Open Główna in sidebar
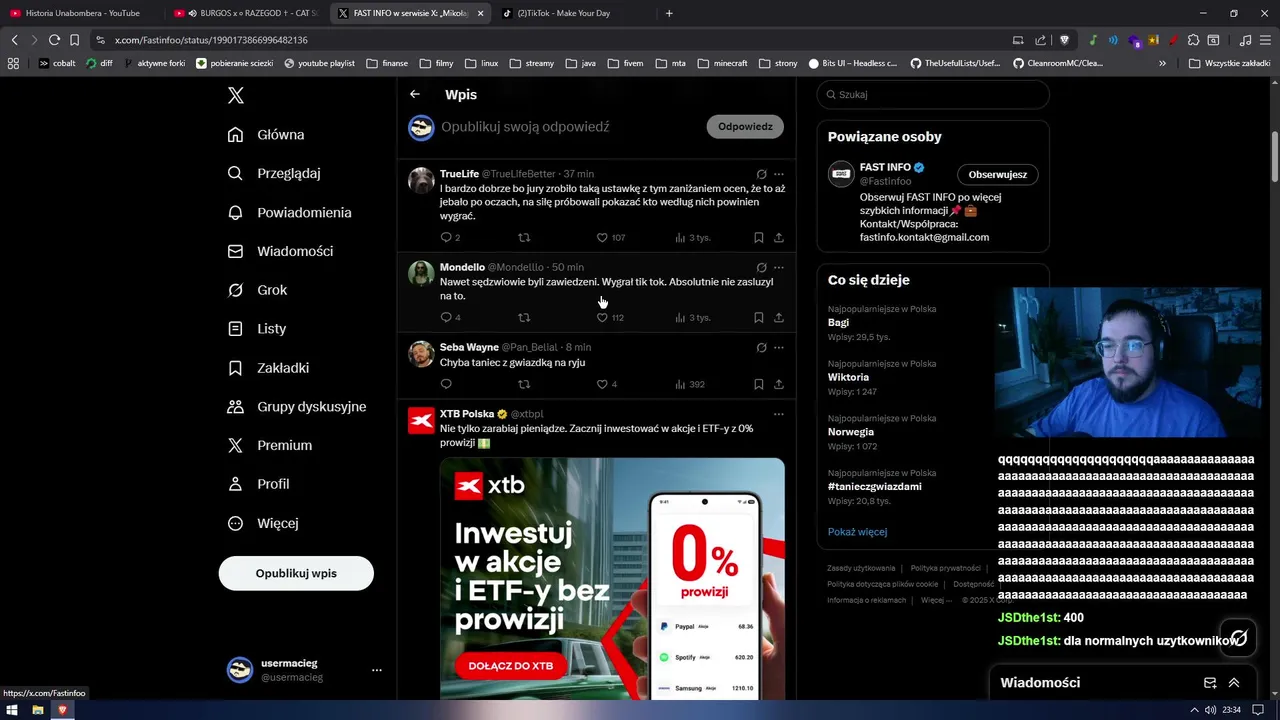 [266, 135]
